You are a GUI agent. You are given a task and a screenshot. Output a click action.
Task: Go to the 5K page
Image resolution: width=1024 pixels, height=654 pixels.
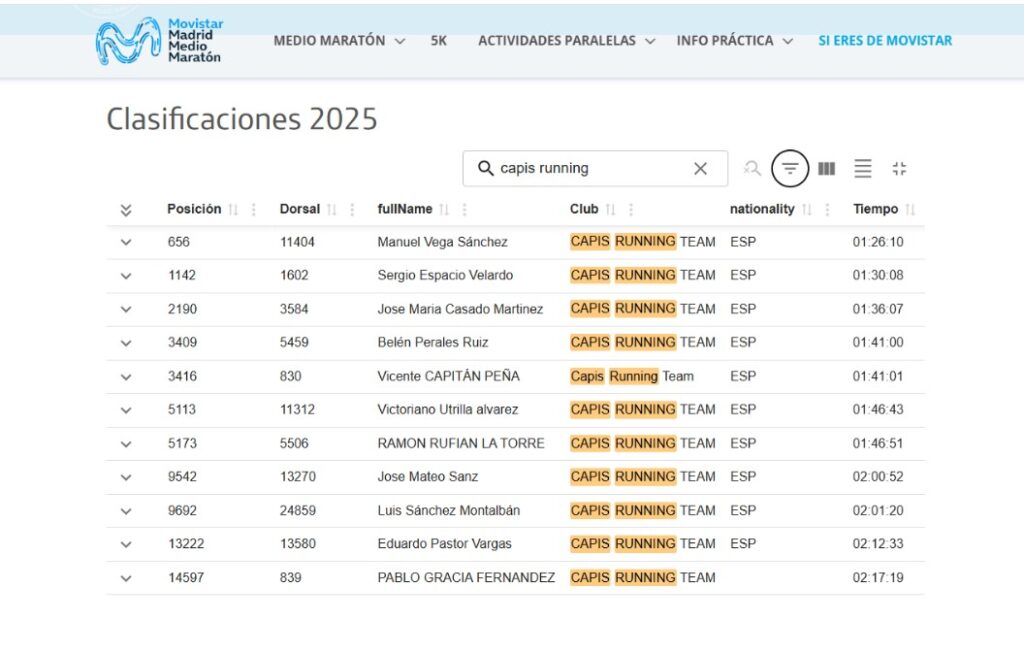pyautogui.click(x=439, y=41)
